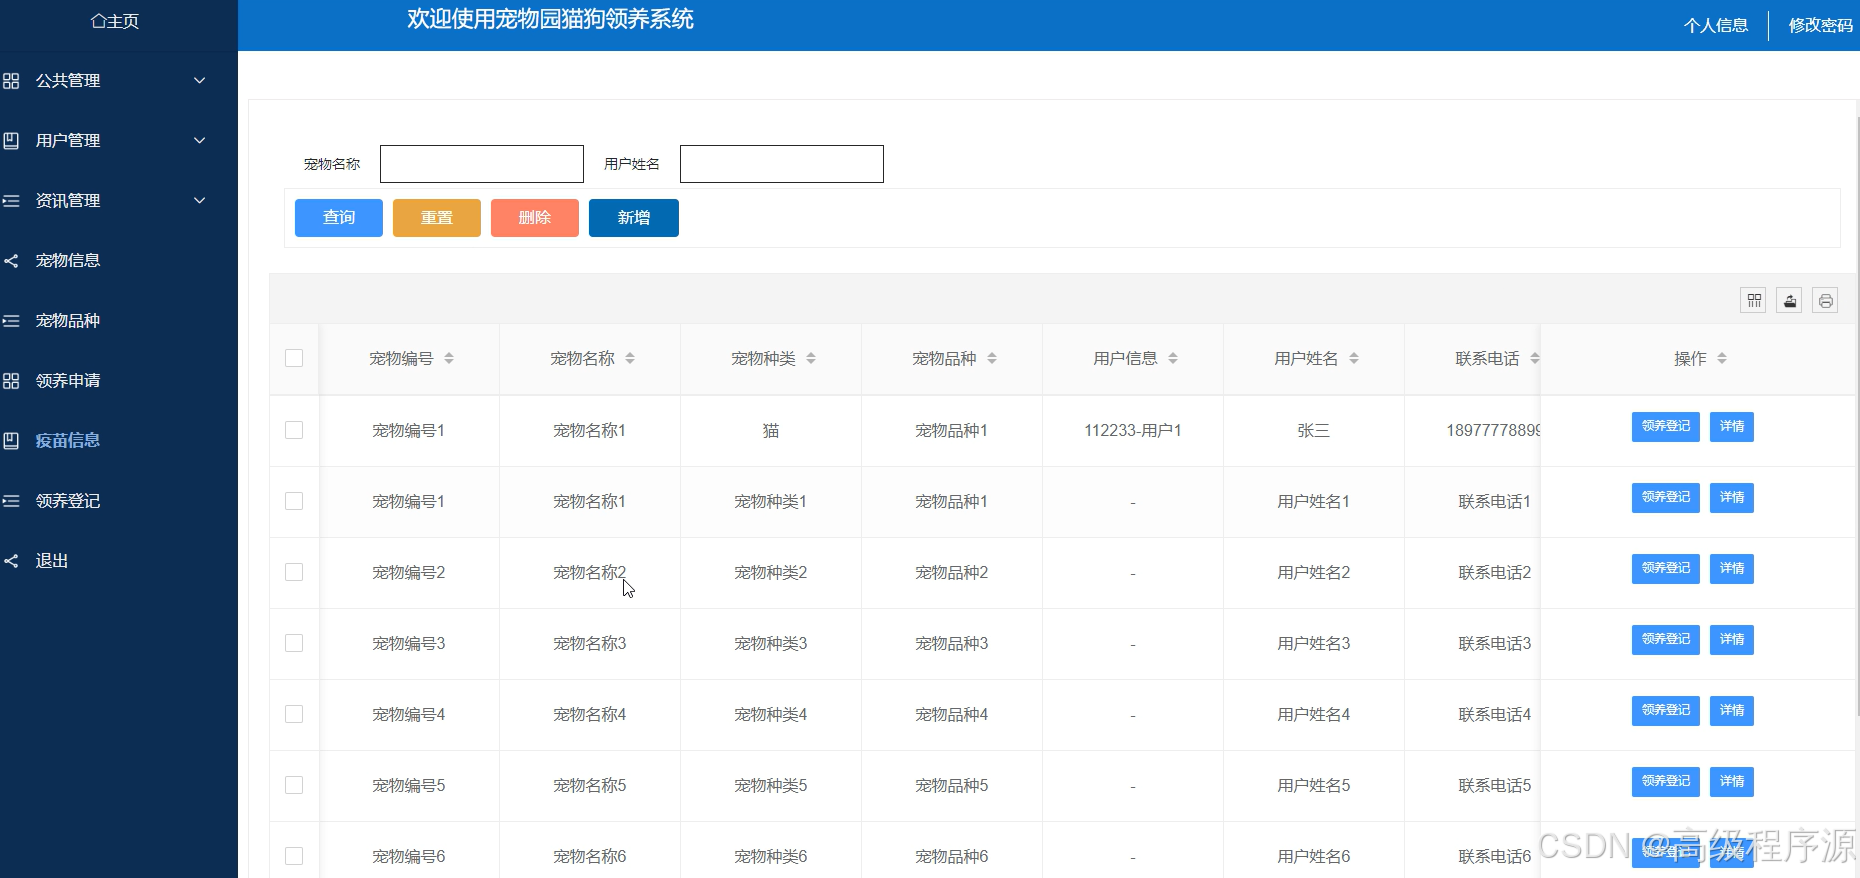This screenshot has width=1860, height=878.
Task: Open the column filter icon in table toolbar
Action: pyautogui.click(x=1753, y=300)
